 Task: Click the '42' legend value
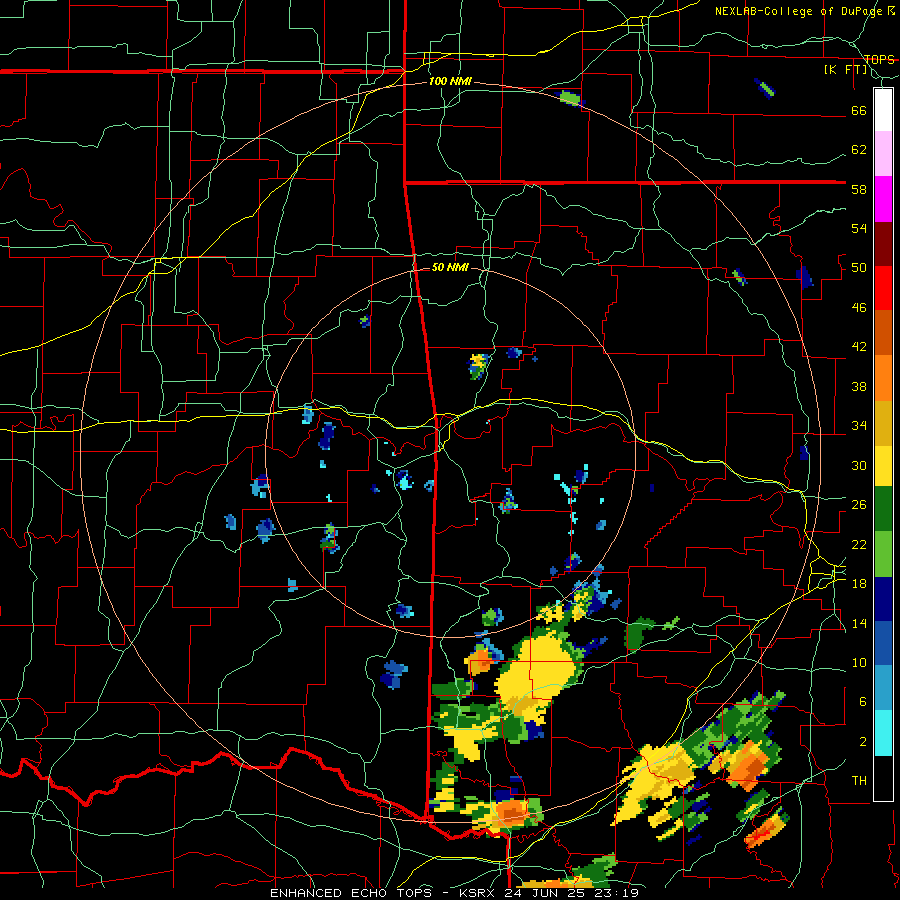click(x=859, y=347)
